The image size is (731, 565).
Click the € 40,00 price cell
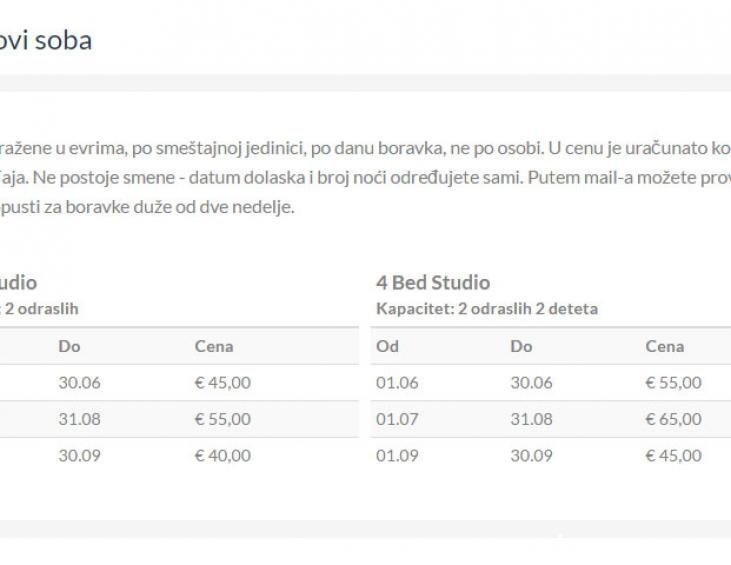coord(223,455)
